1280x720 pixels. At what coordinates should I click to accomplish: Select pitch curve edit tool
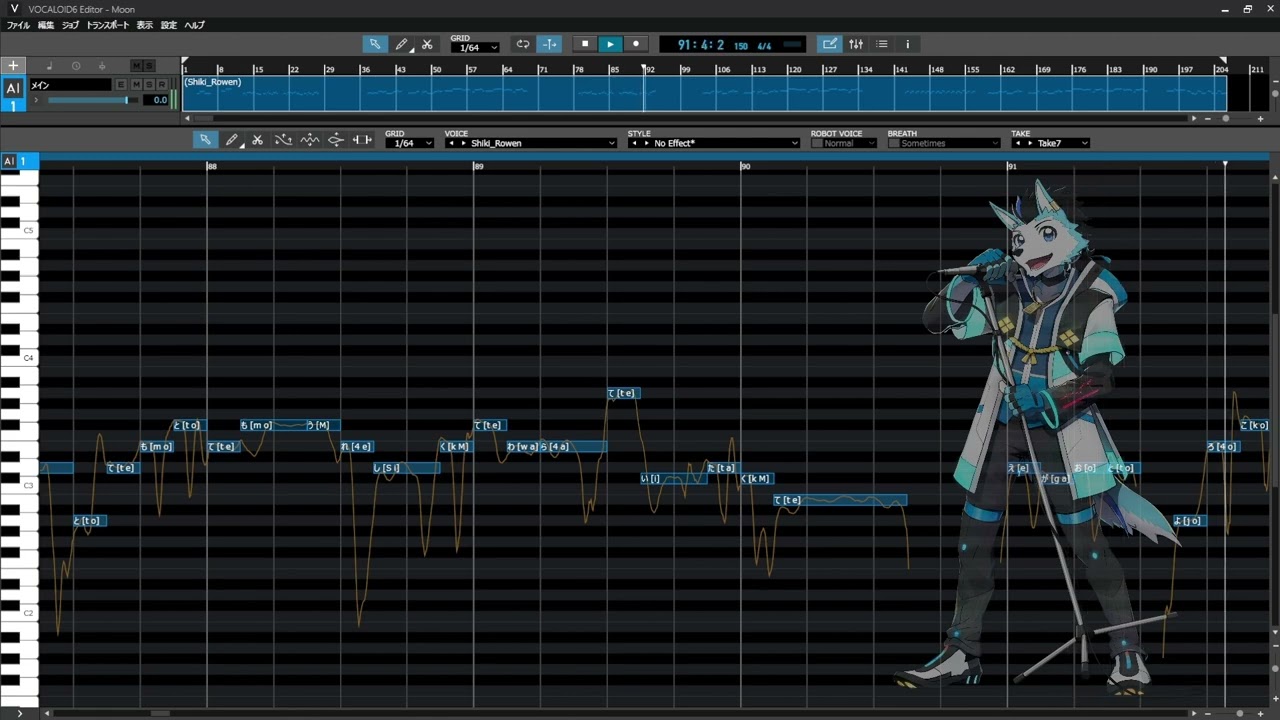[284, 140]
